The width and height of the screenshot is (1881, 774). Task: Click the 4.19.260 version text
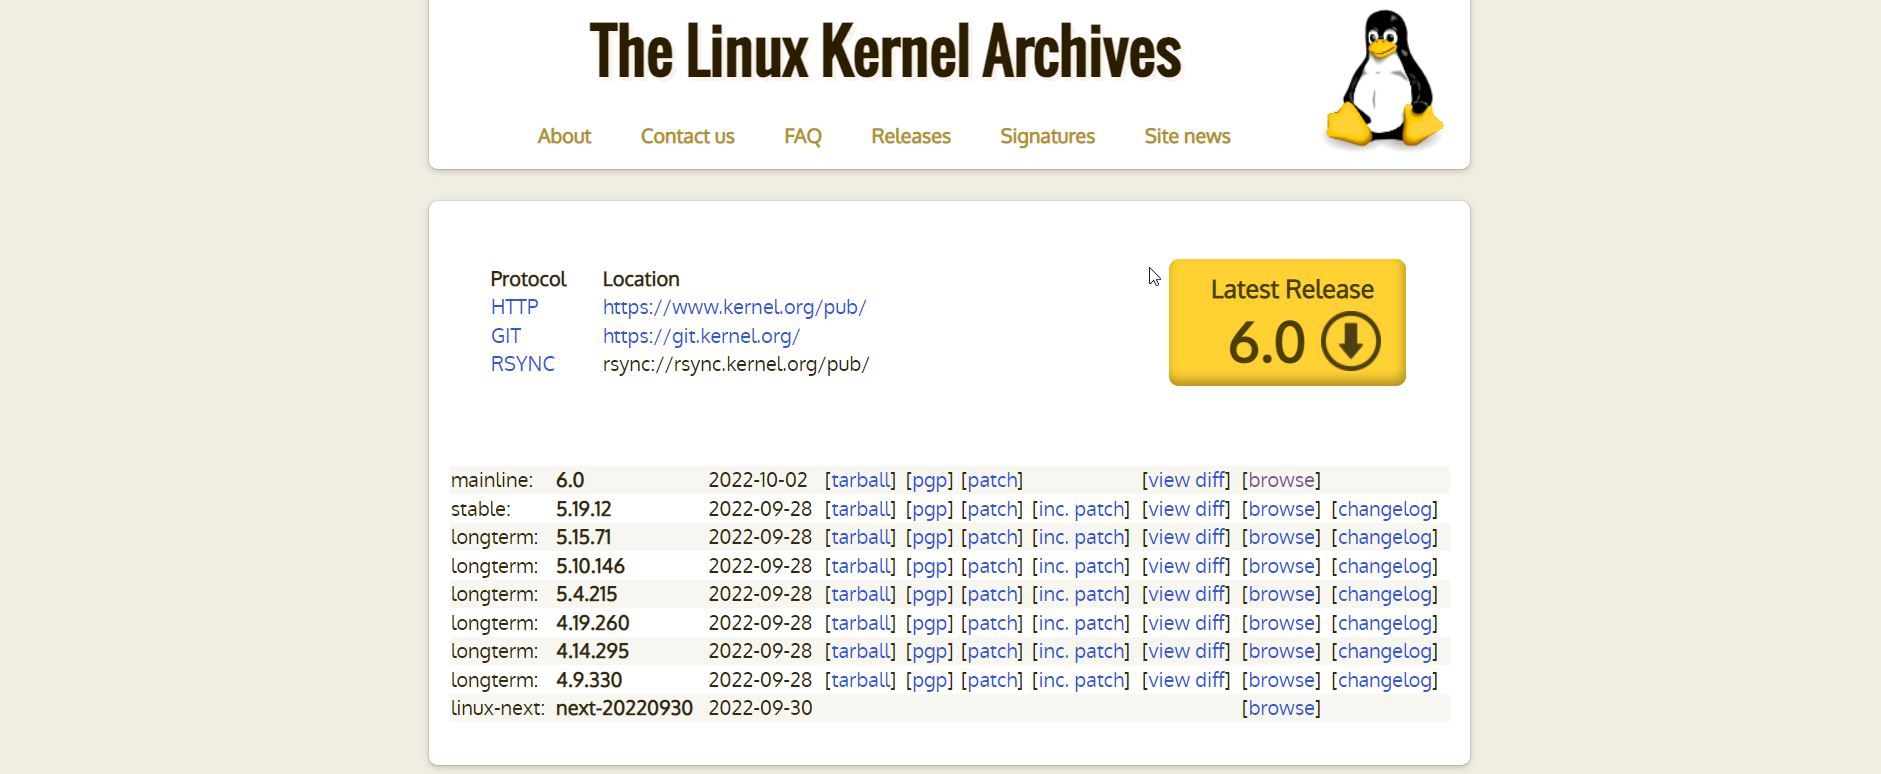[x=592, y=623]
